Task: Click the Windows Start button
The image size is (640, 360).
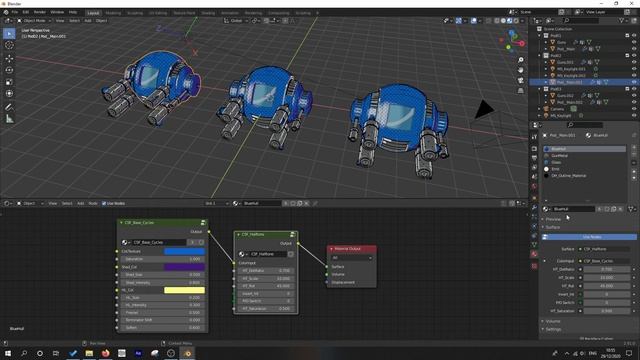Action: [x=7, y=353]
